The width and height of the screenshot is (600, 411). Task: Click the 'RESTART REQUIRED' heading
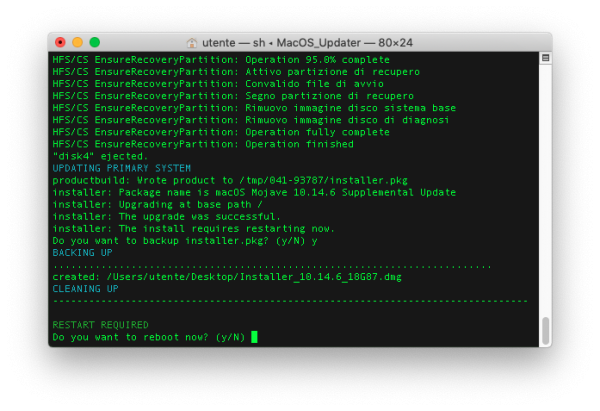coord(100,325)
